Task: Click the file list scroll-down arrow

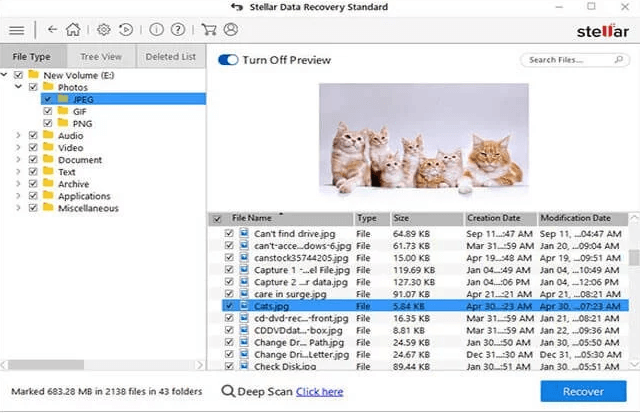Action: (634, 364)
